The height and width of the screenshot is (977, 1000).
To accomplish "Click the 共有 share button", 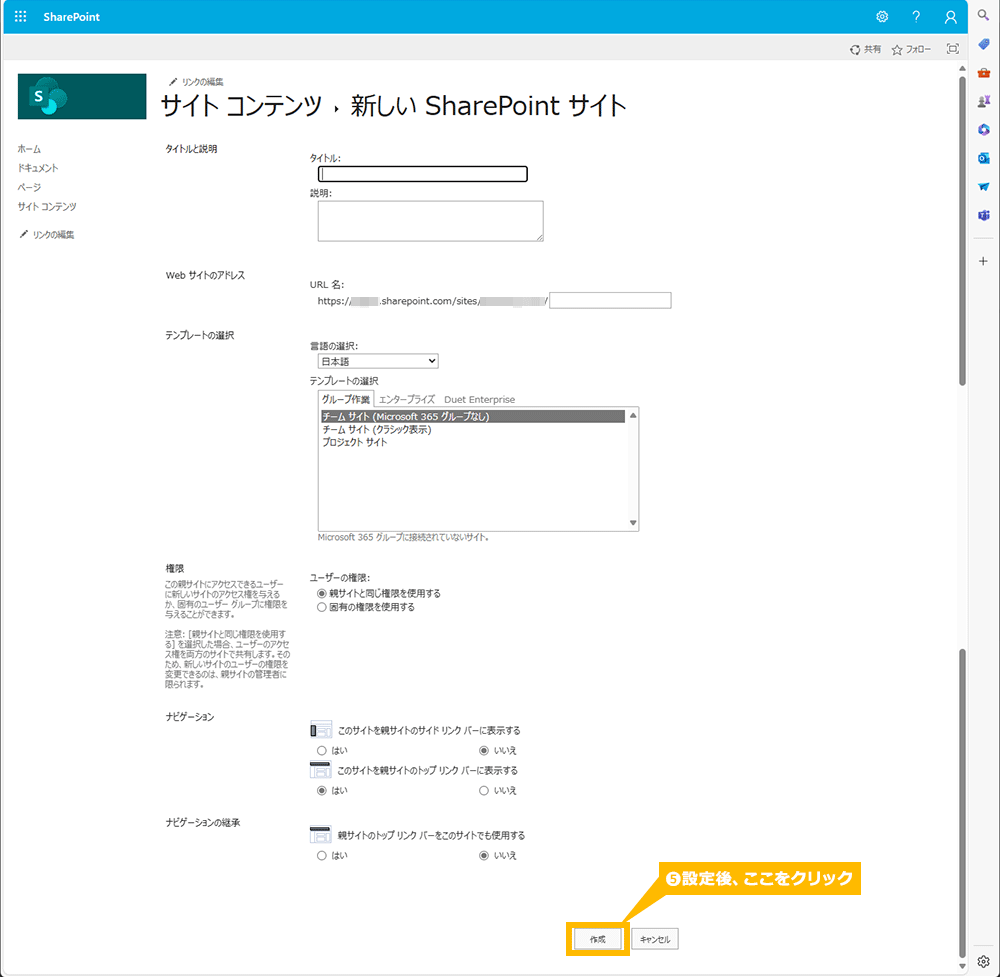I will click(x=865, y=49).
